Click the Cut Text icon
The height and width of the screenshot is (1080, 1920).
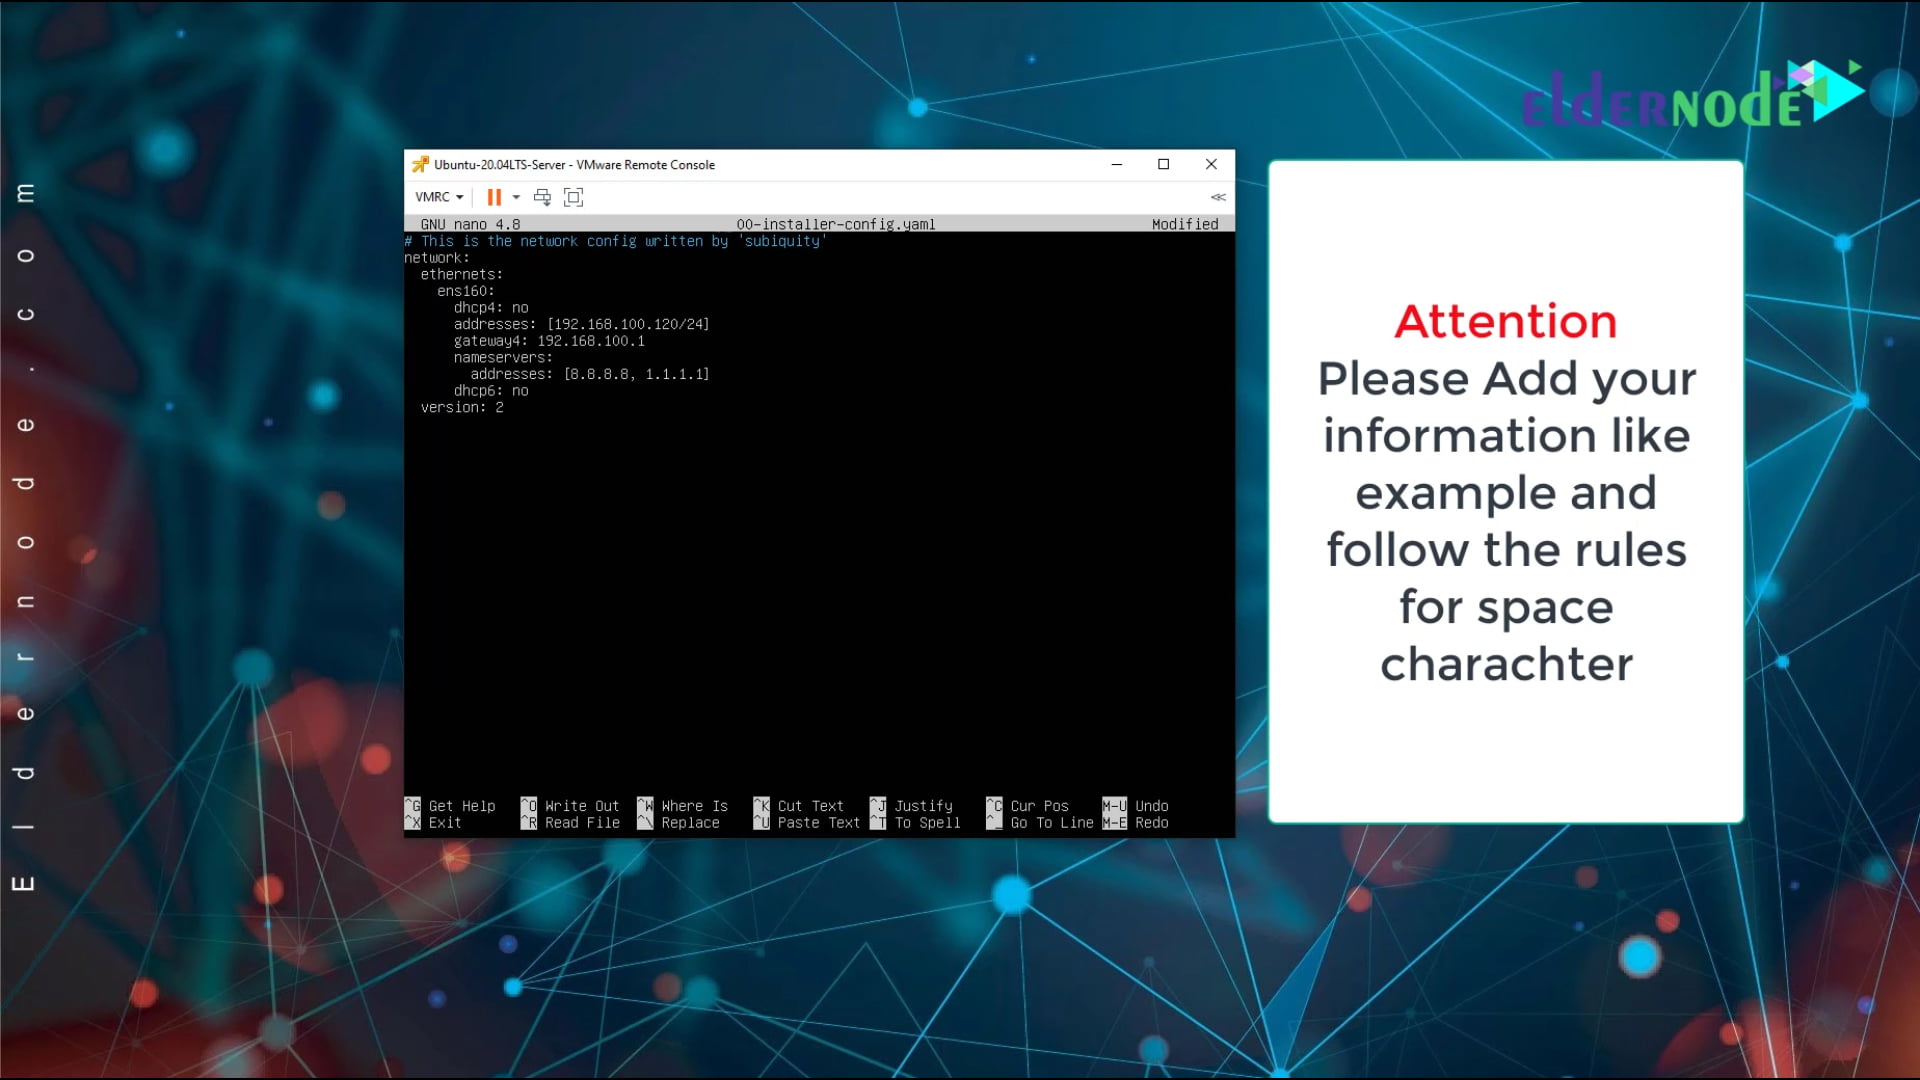point(762,806)
